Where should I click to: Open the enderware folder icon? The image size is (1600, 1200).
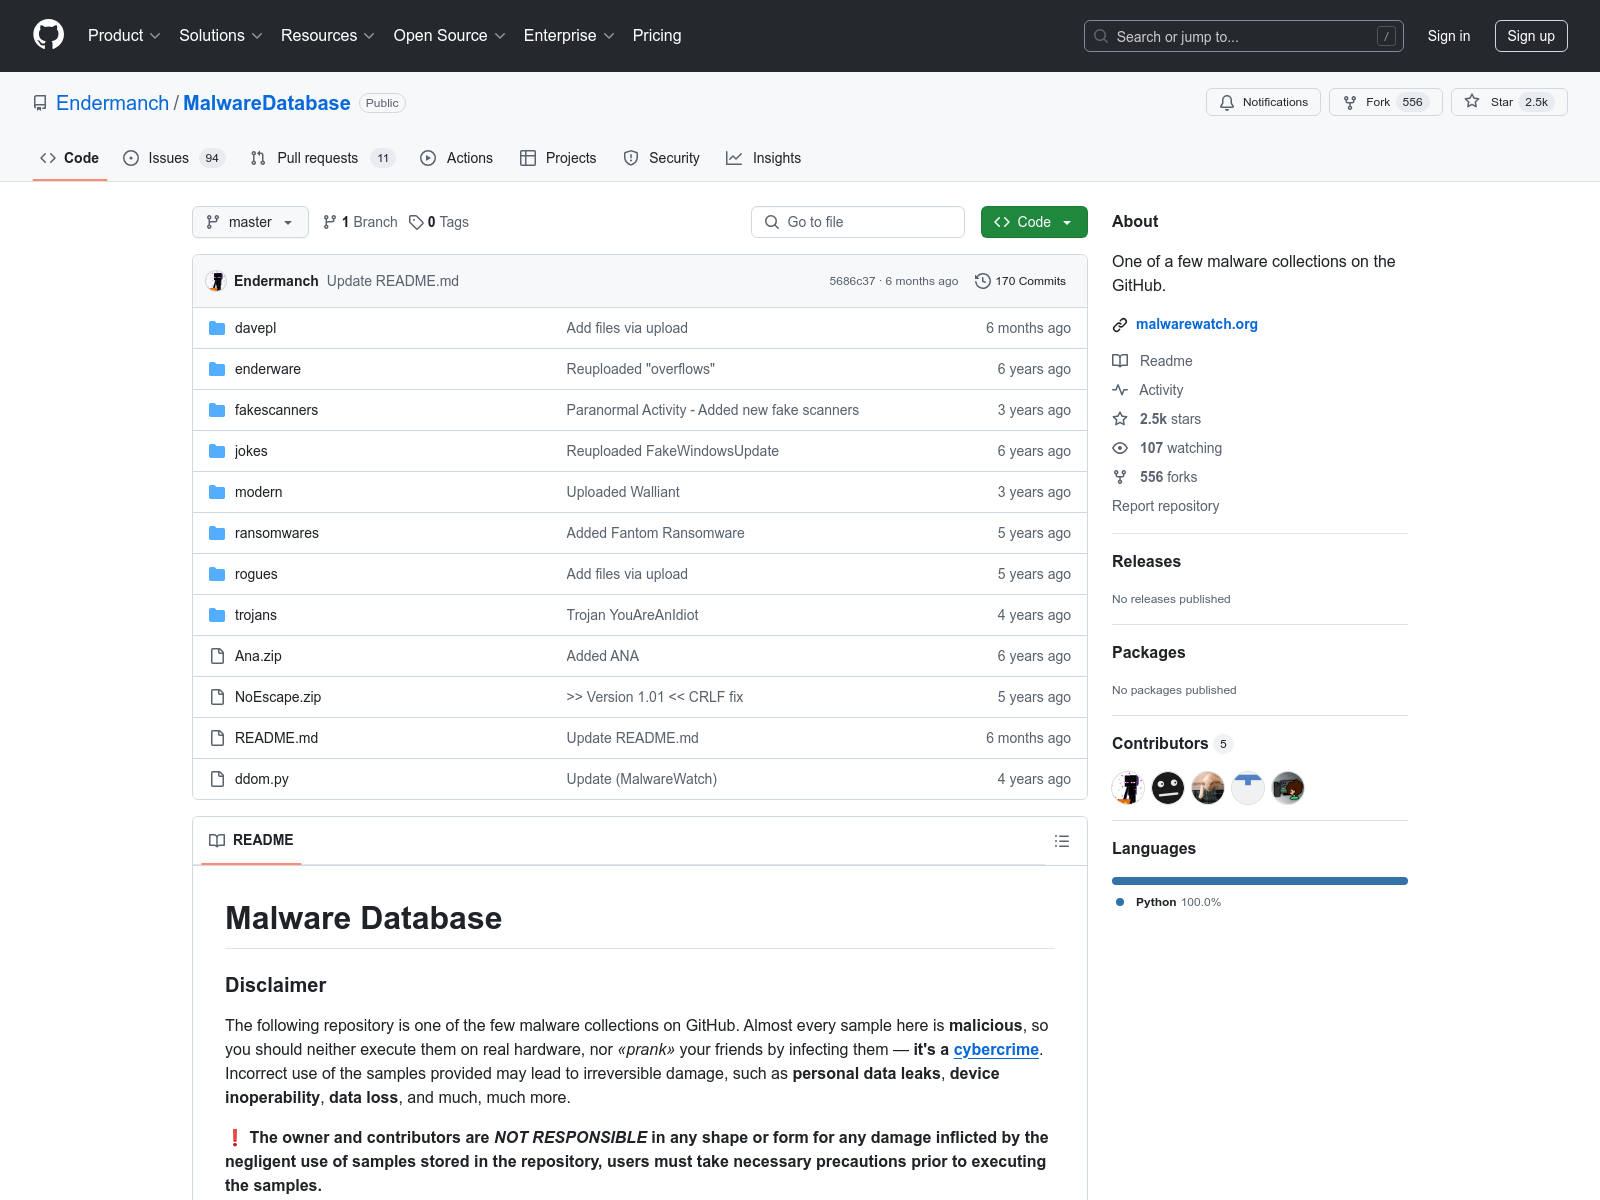click(x=217, y=369)
